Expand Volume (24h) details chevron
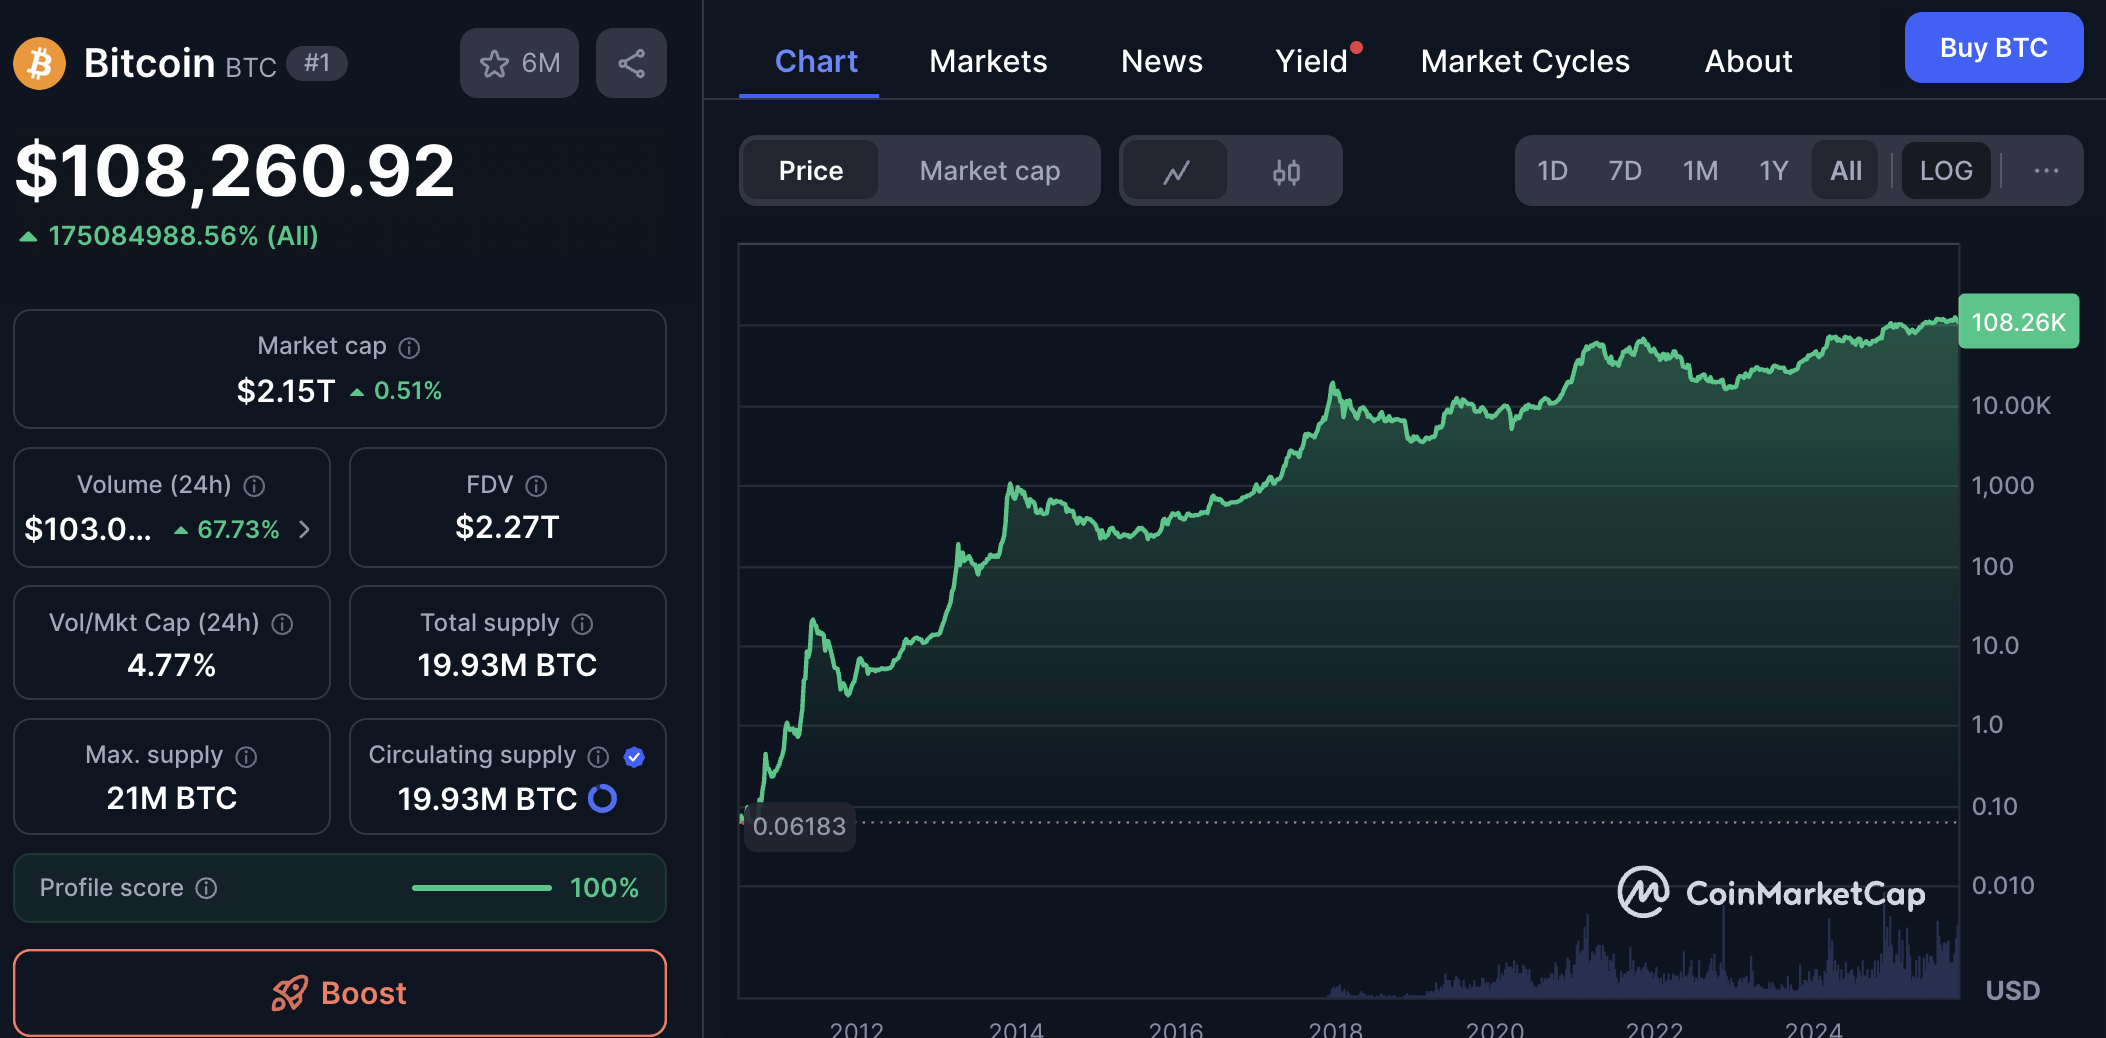The width and height of the screenshot is (2106, 1038). pos(305,529)
